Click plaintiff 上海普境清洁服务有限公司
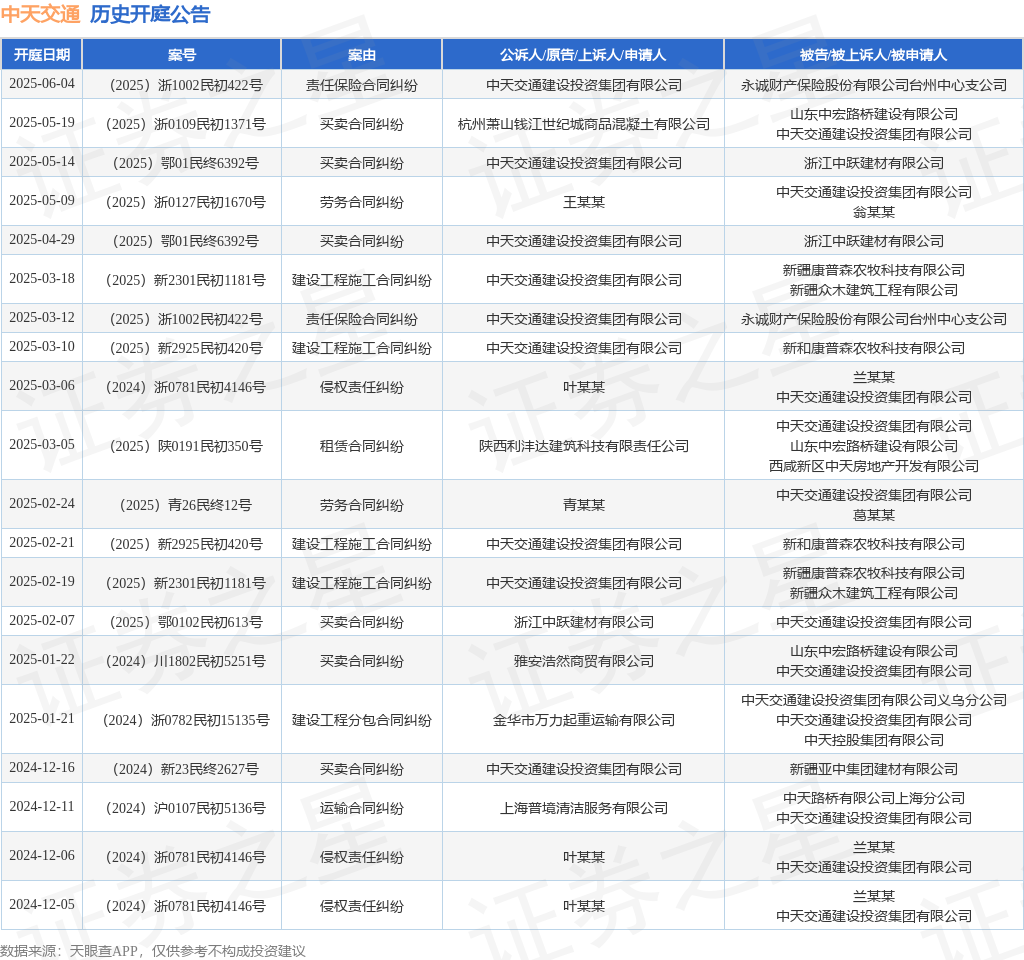This screenshot has width=1024, height=960. pyautogui.click(x=583, y=808)
